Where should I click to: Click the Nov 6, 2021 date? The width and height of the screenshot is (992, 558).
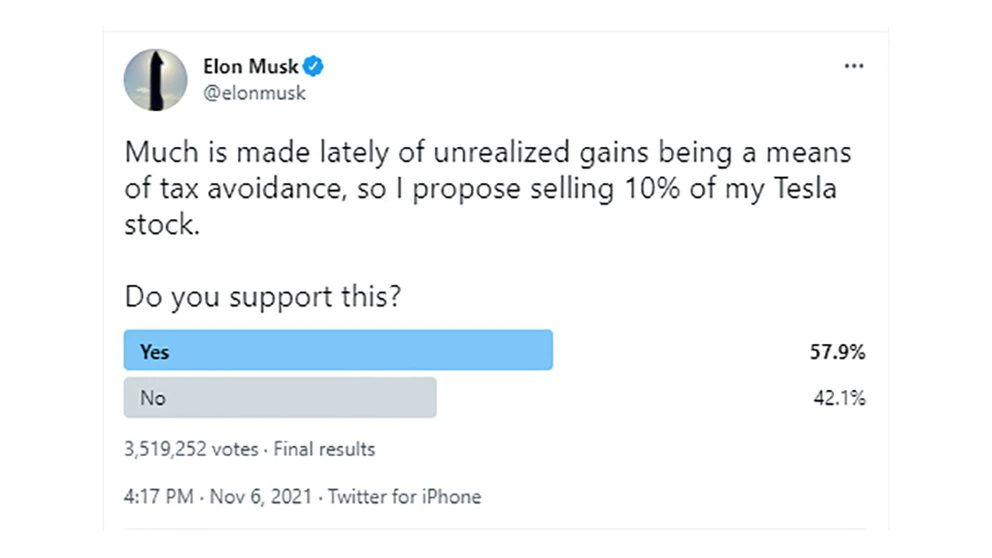click(x=262, y=497)
